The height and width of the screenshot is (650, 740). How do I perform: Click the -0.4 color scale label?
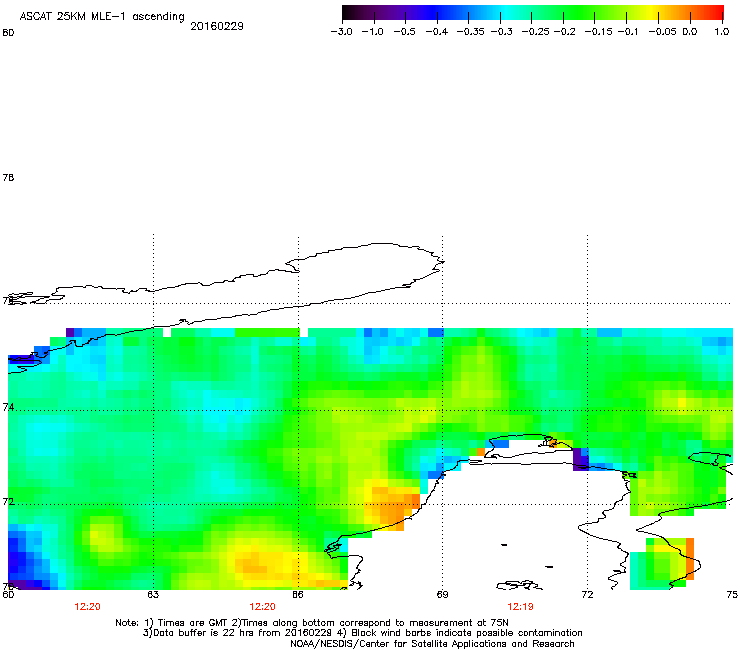(437, 32)
